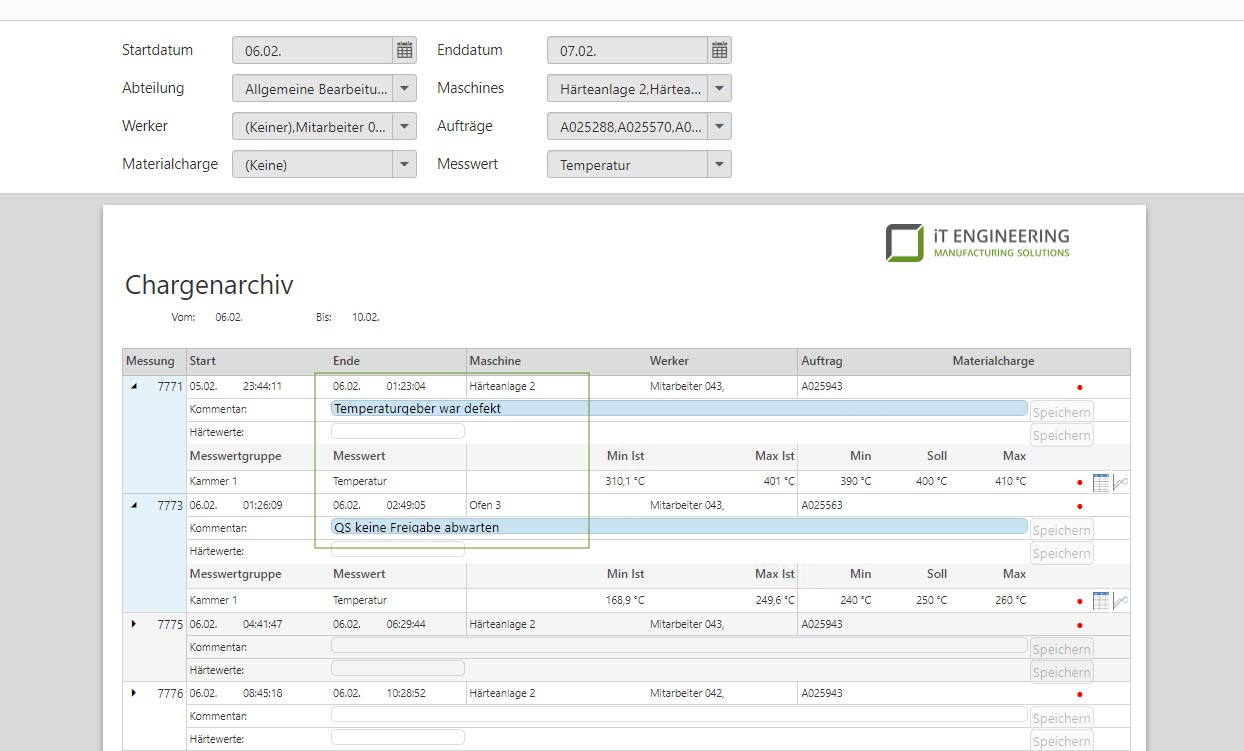
Task: Save Härtewerte for measurement 7773
Action: tap(1061, 553)
